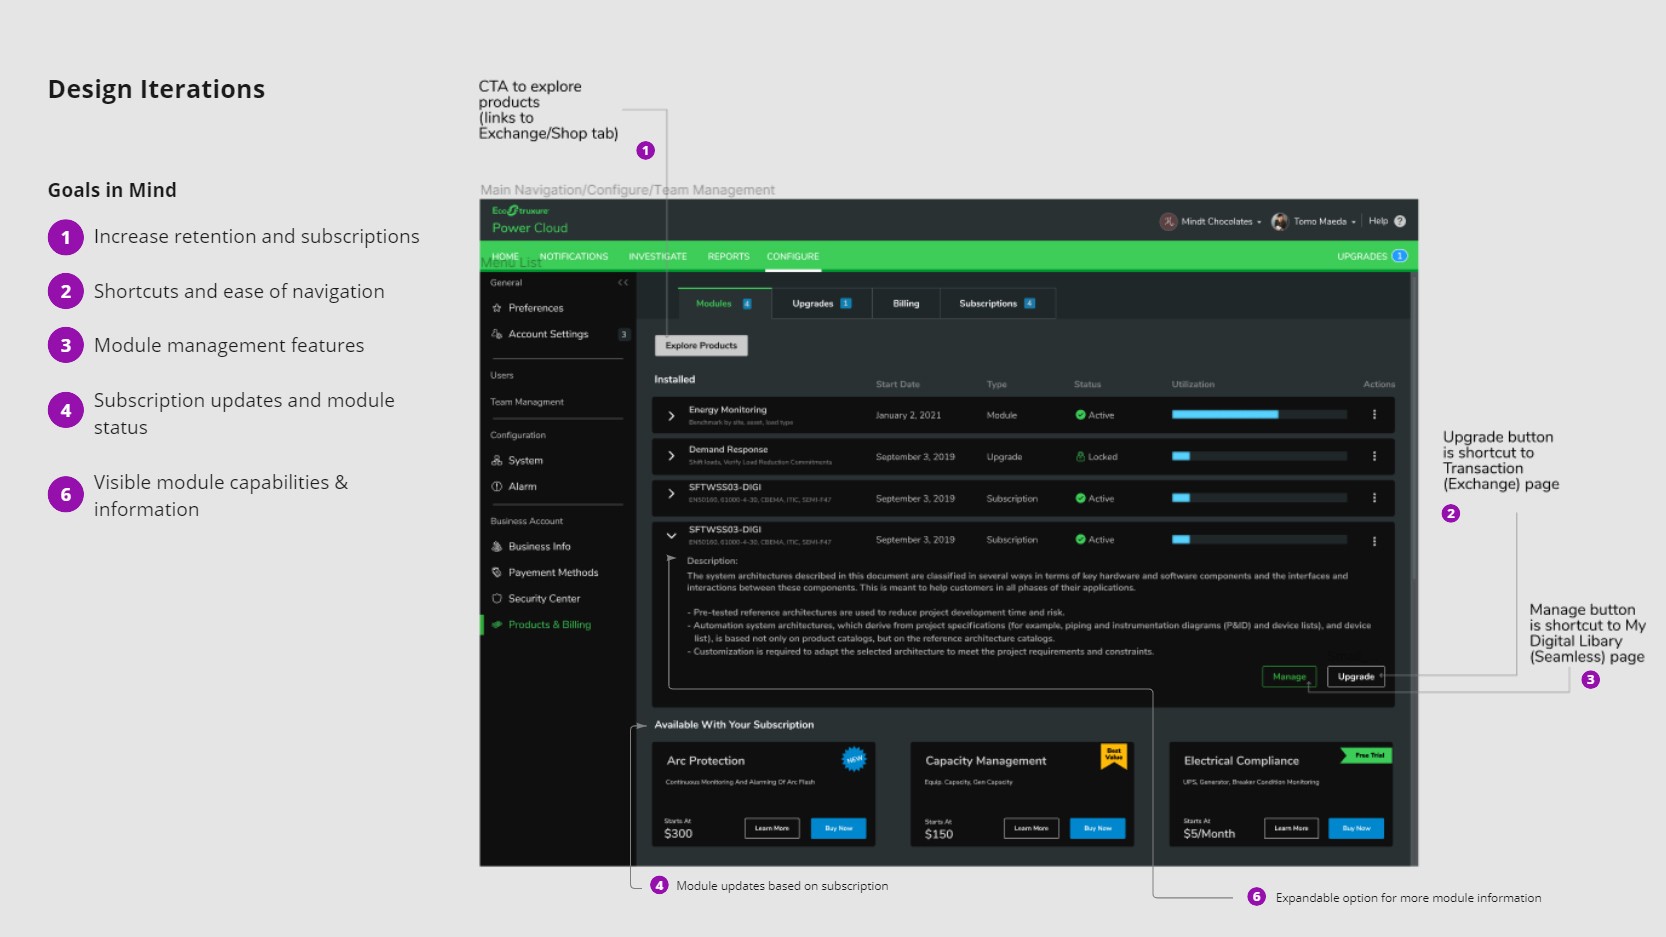Click the vertical scrollbar of the app window
1666x937 pixels.
tap(1413, 568)
